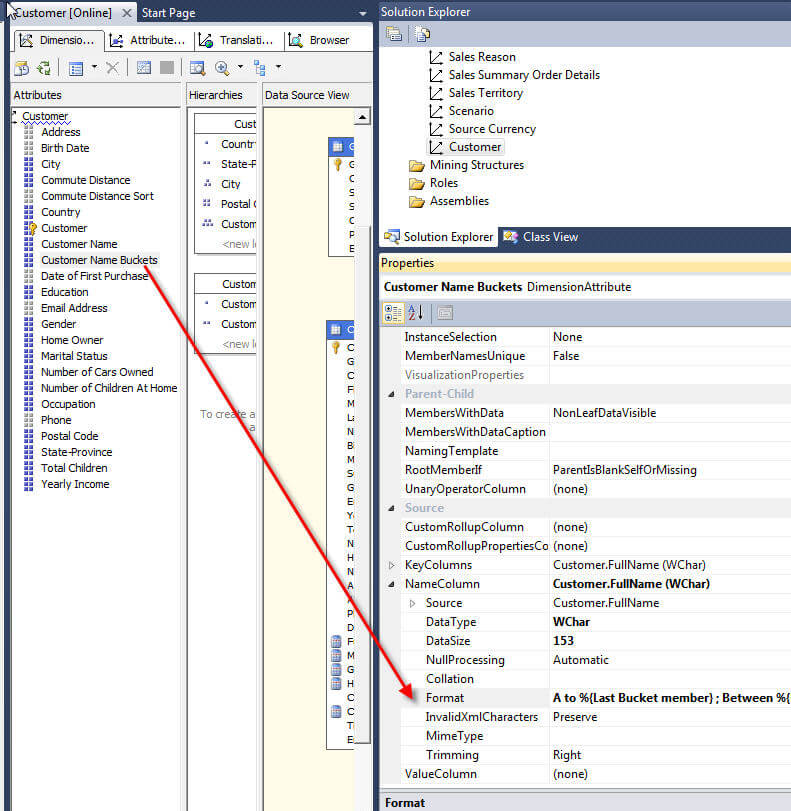This screenshot has height=811, width=791.
Task: Select the Customer Name Buckets attribute
Action: coord(99,260)
